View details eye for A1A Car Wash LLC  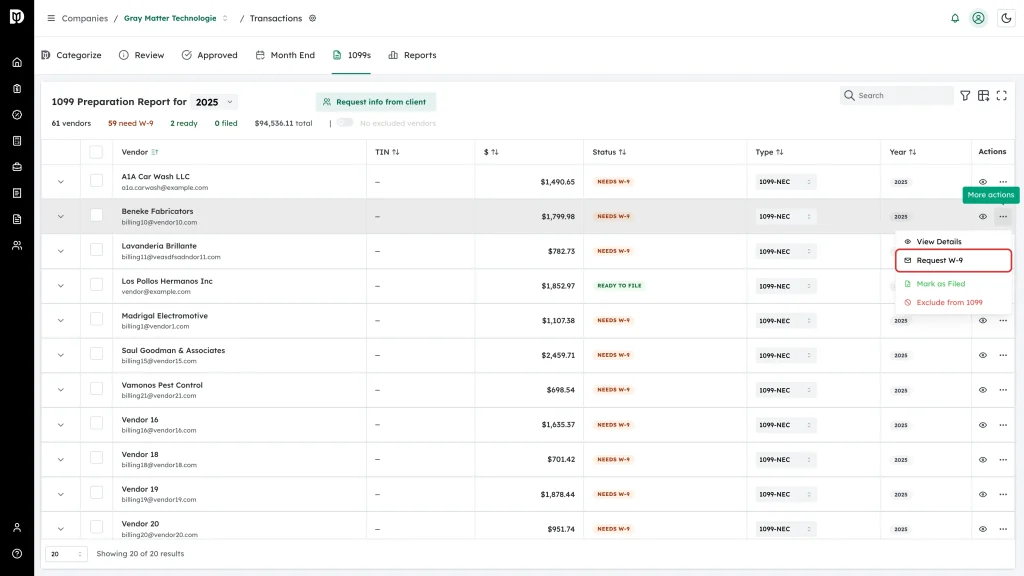point(983,182)
